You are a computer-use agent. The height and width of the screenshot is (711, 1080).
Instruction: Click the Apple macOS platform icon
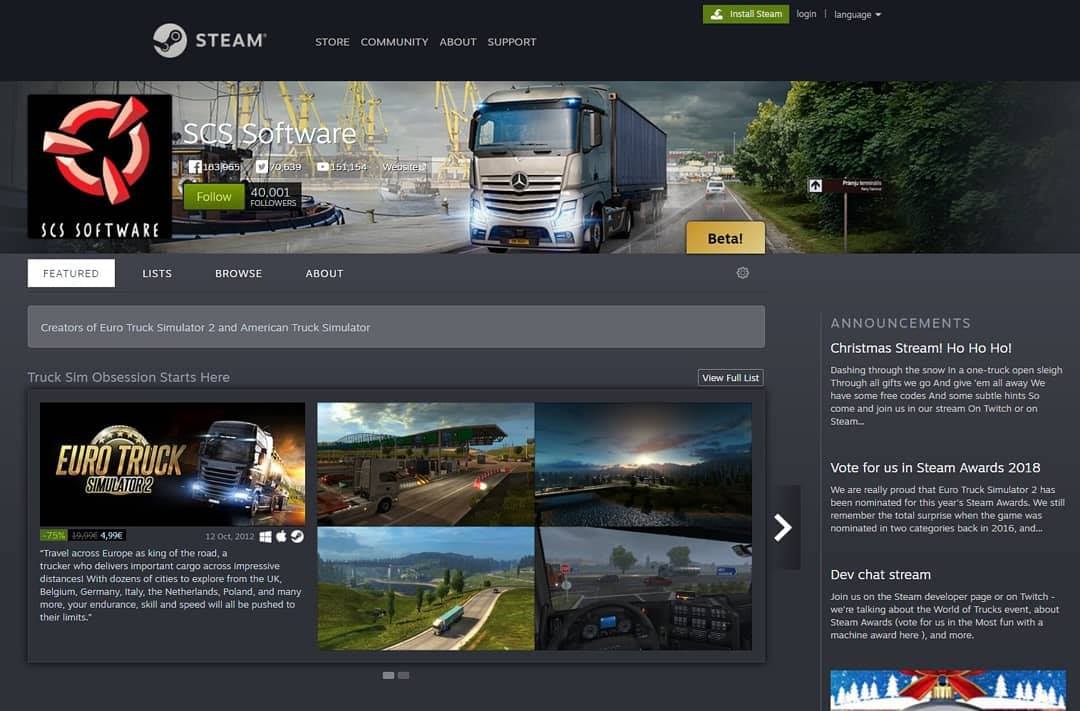pyautogui.click(x=281, y=536)
